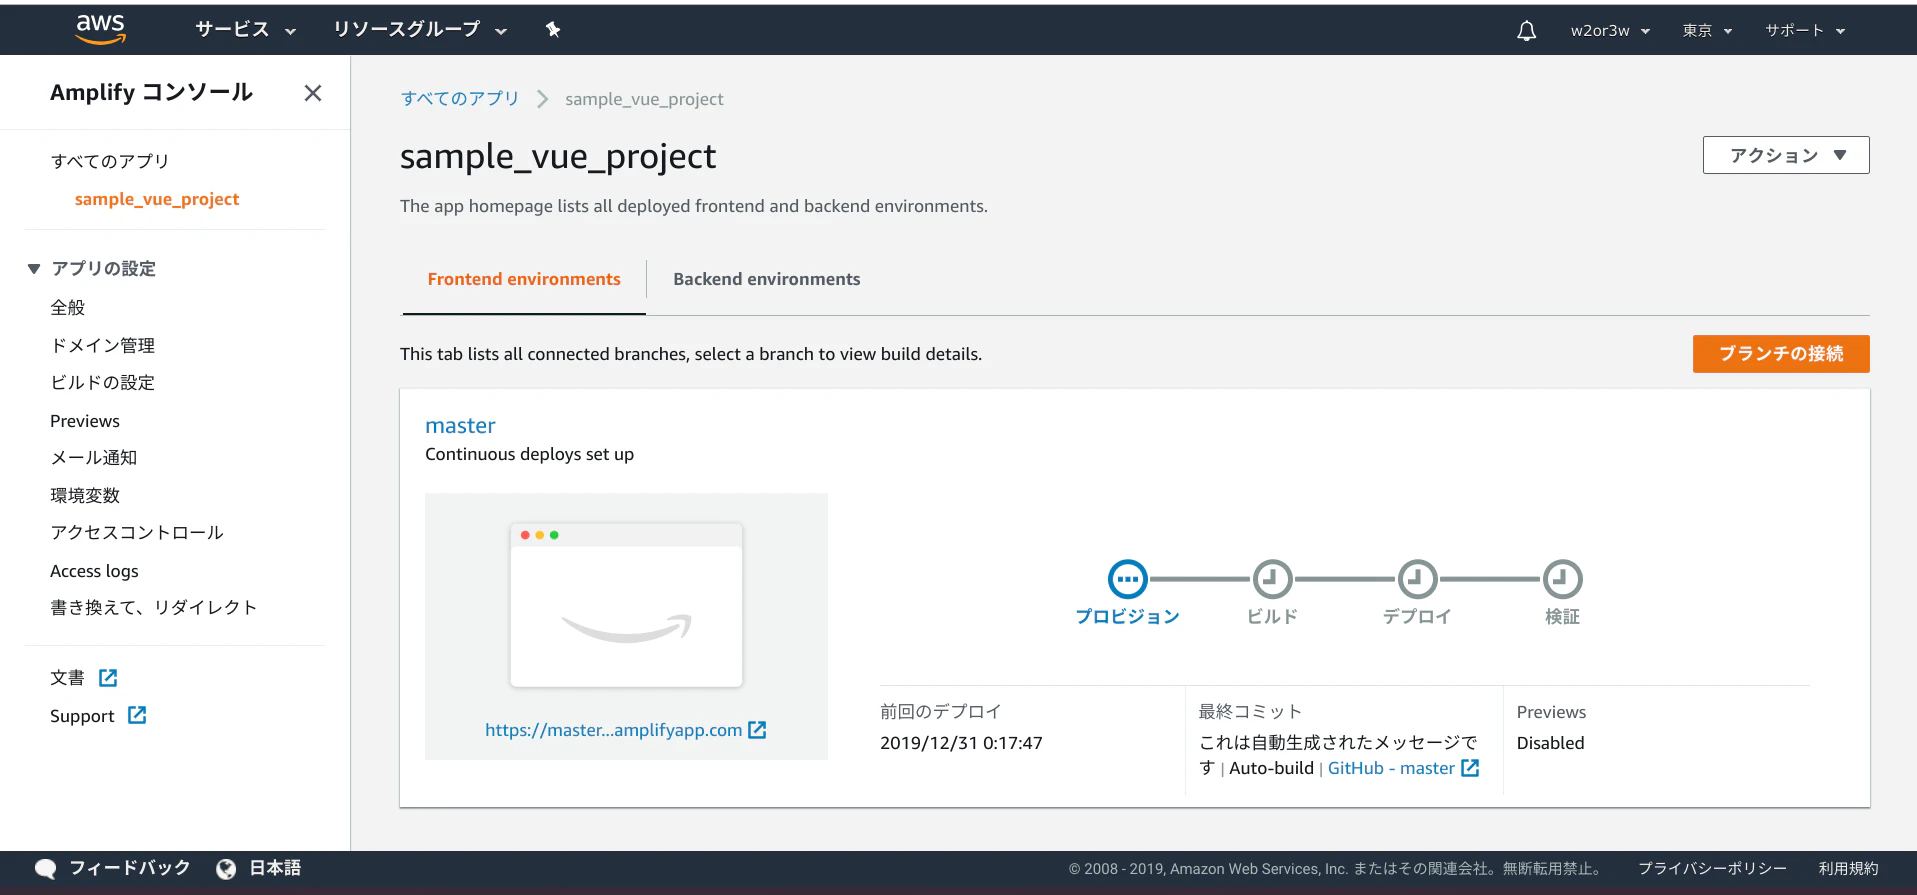Click the プロビジョン step circle icon
Image resolution: width=1917 pixels, height=895 pixels.
(1127, 579)
